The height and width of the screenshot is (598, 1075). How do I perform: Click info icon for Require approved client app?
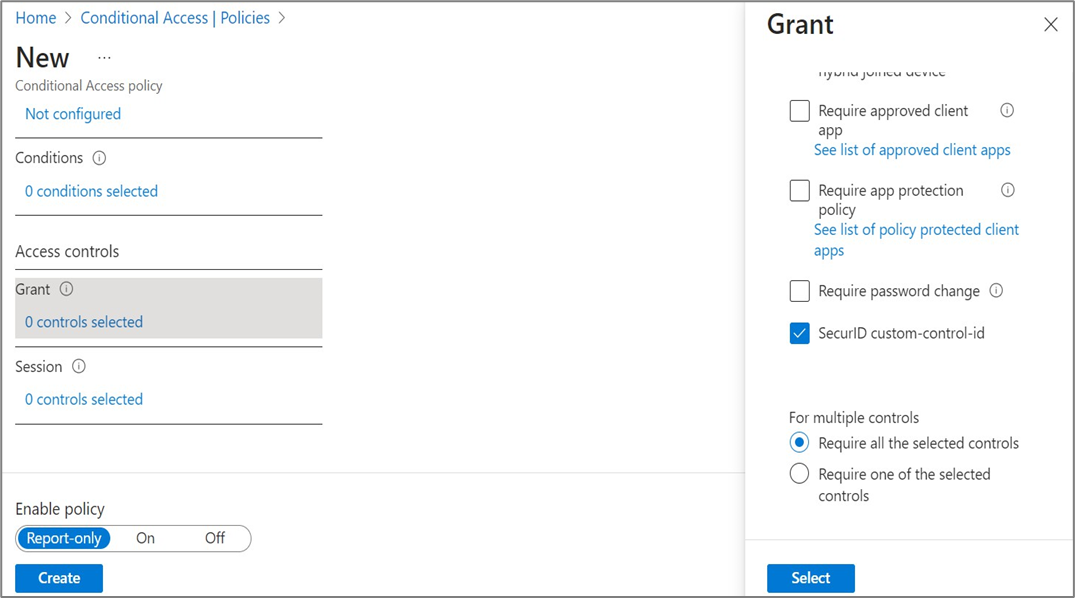1007,111
